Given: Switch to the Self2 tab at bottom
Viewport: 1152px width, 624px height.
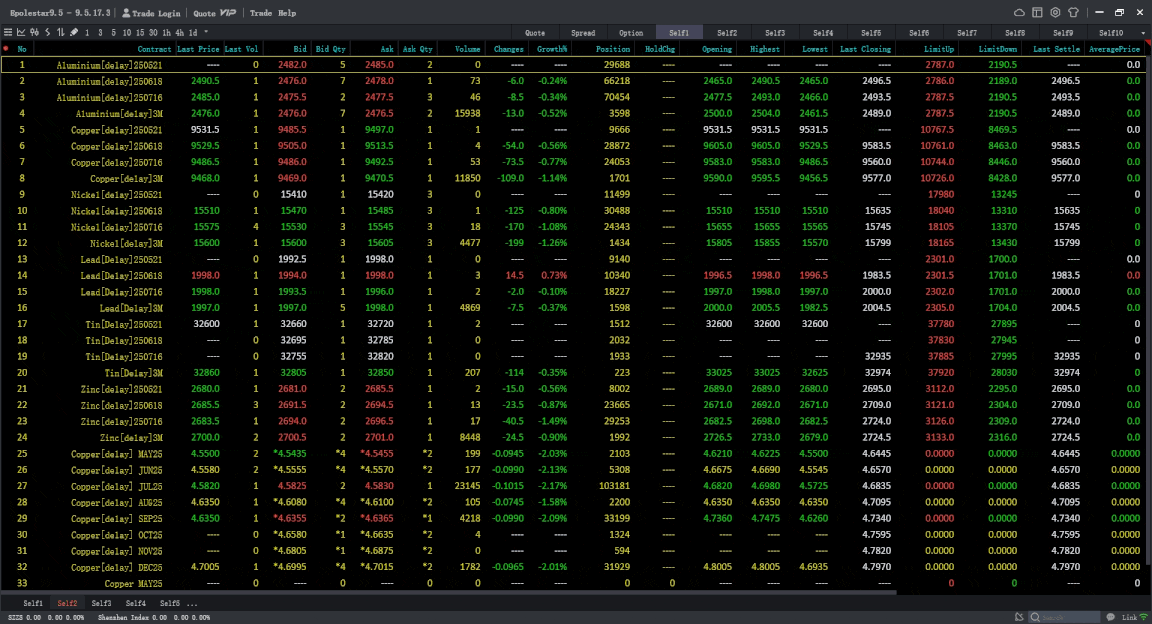Looking at the screenshot, I should pyautogui.click(x=67, y=603).
